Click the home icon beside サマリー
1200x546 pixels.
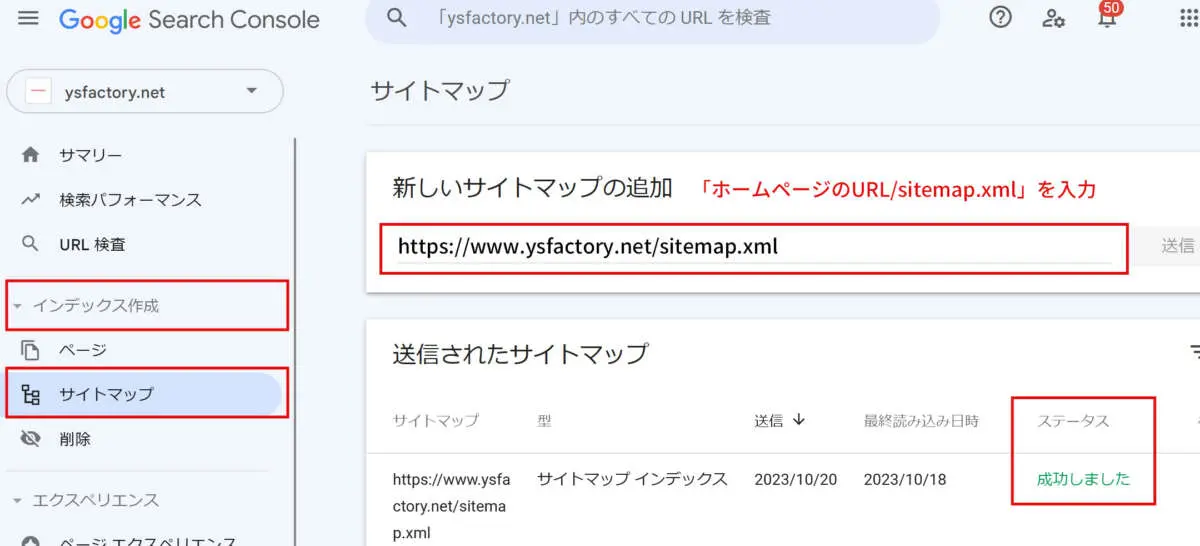coord(30,155)
